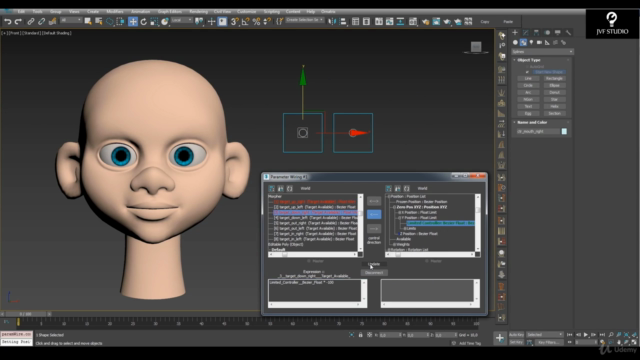Open the Selected key filter dropdown
This screenshot has height=360, width=640.
pyautogui.click(x=544, y=335)
